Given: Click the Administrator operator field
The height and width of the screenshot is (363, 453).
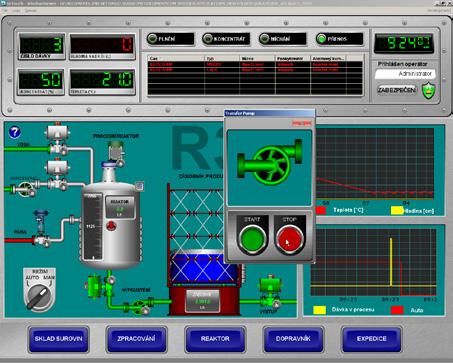Looking at the screenshot, I should 405,74.
